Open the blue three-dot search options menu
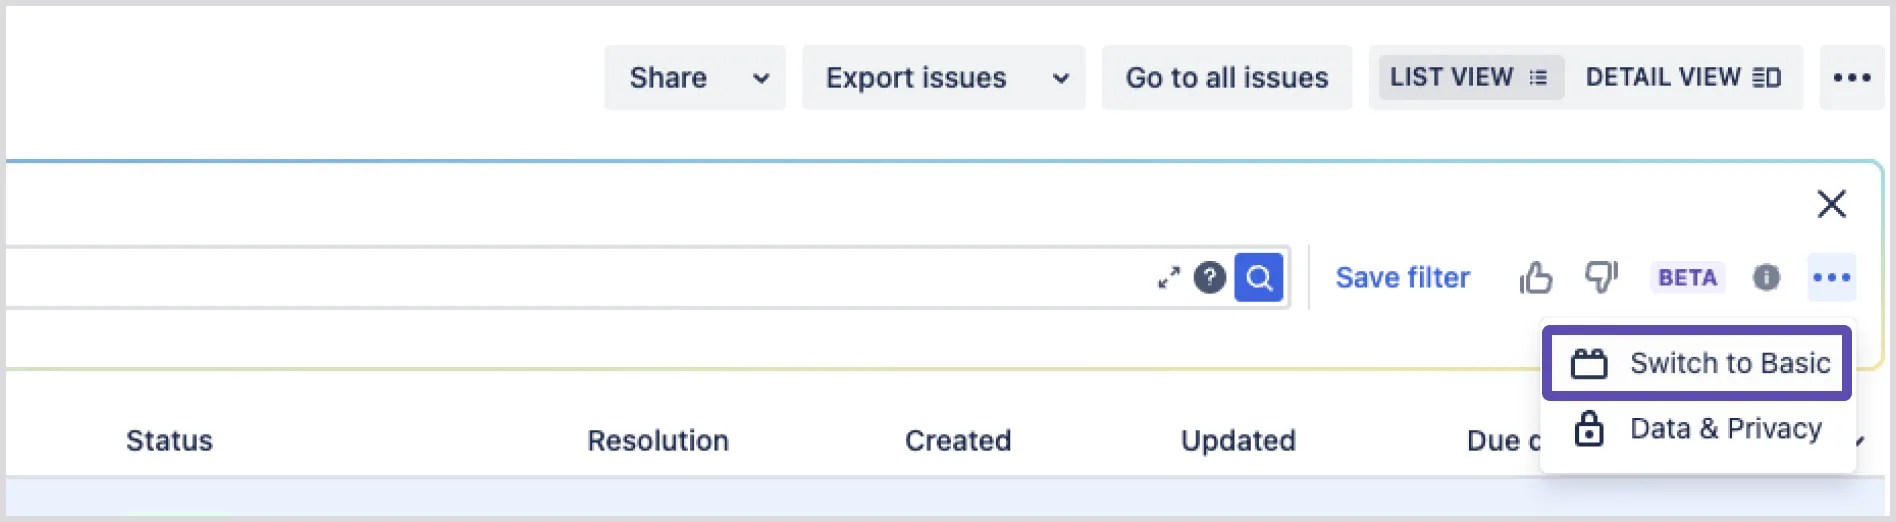This screenshot has width=1896, height=522. pos(1832,277)
